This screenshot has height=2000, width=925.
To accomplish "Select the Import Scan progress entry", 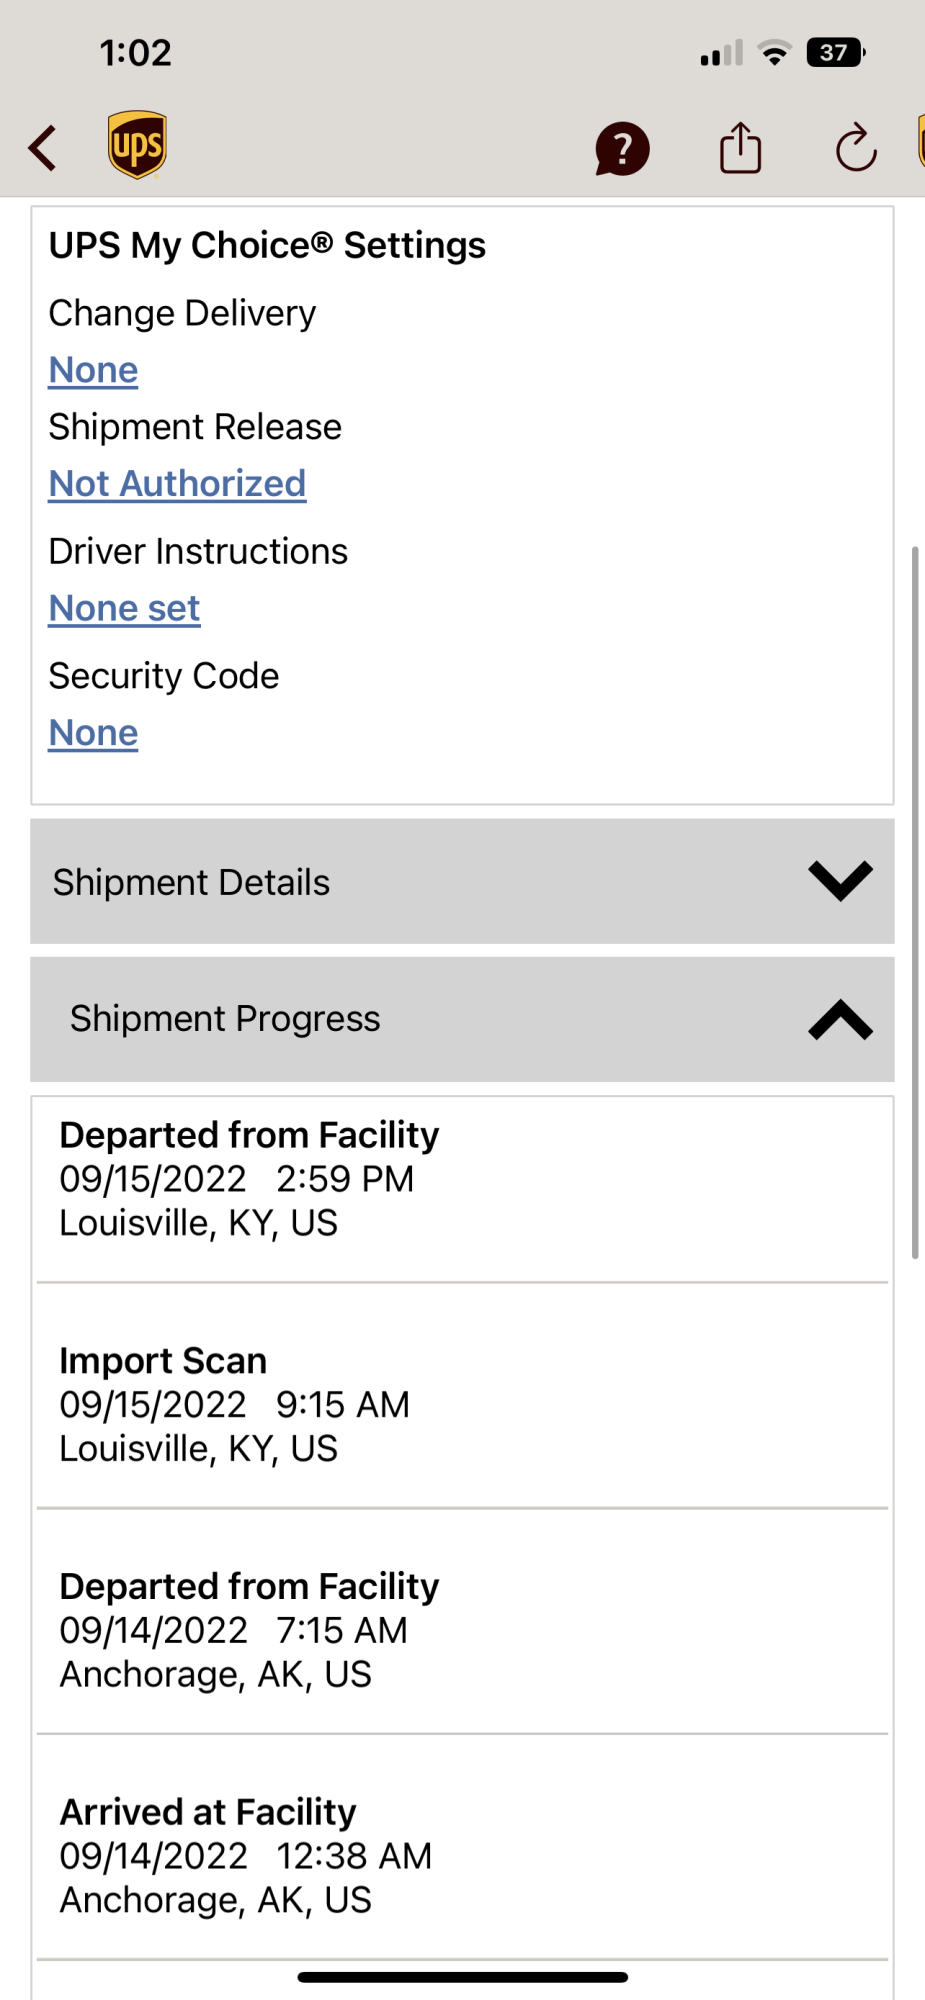I will pyautogui.click(x=462, y=1403).
